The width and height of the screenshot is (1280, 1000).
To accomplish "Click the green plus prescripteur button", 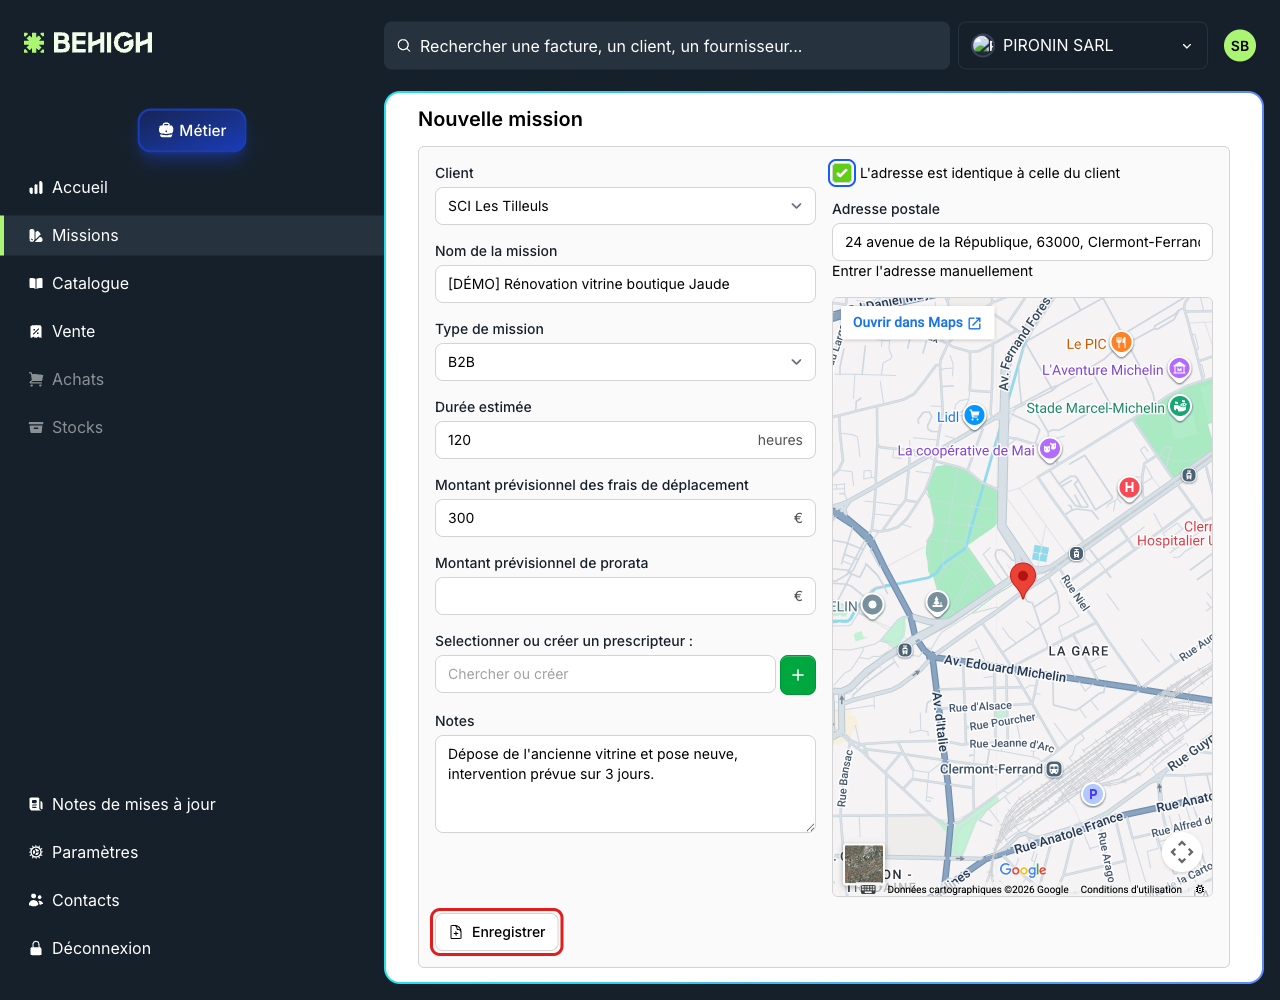I will pos(798,675).
